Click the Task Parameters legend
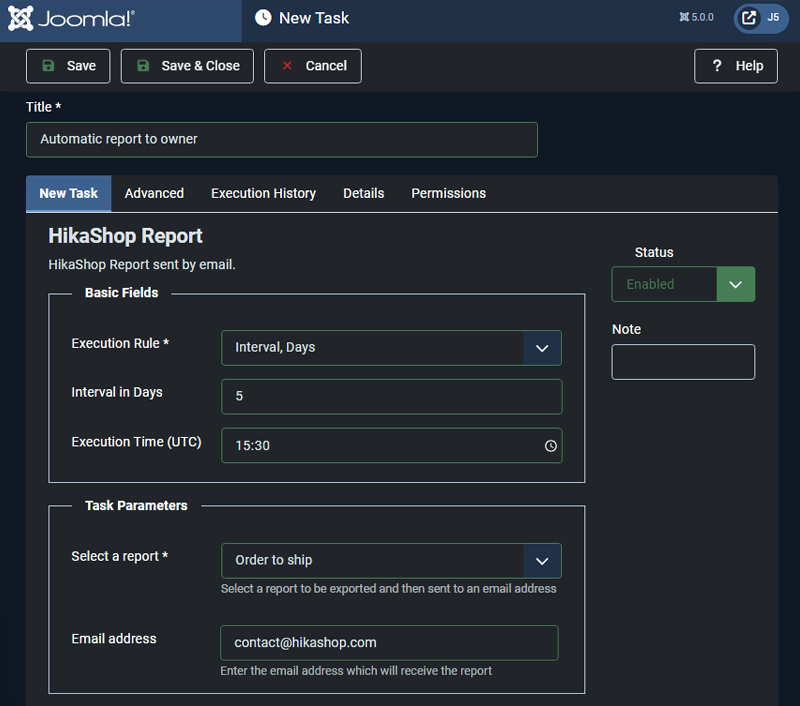800x706 pixels. [136, 506]
